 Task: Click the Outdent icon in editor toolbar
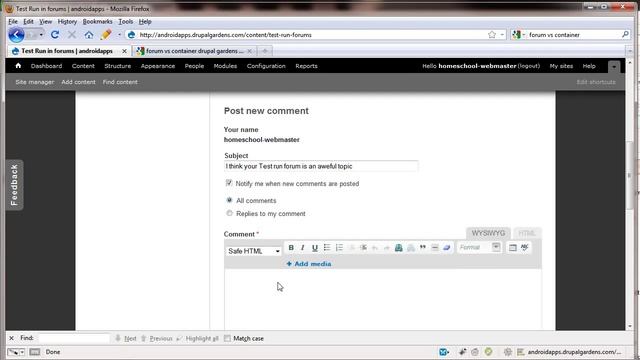pos(351,247)
